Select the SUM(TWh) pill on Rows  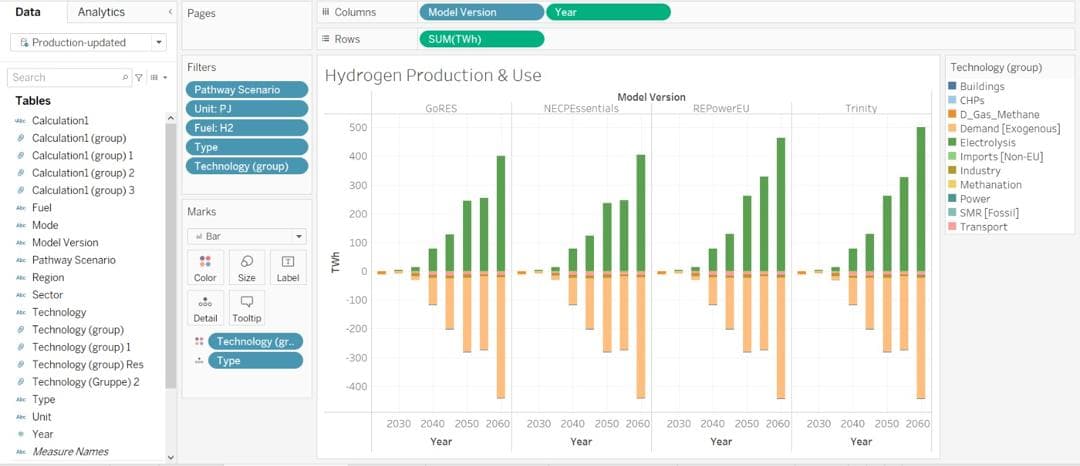[x=481, y=39]
